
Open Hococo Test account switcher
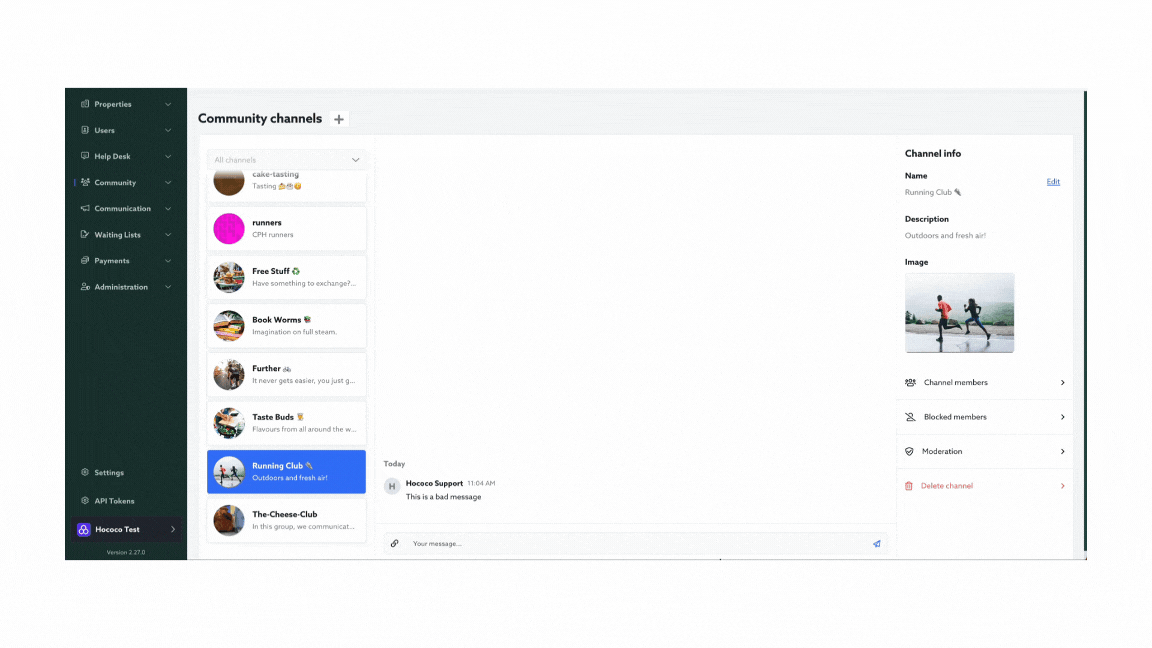pyautogui.click(x=126, y=529)
